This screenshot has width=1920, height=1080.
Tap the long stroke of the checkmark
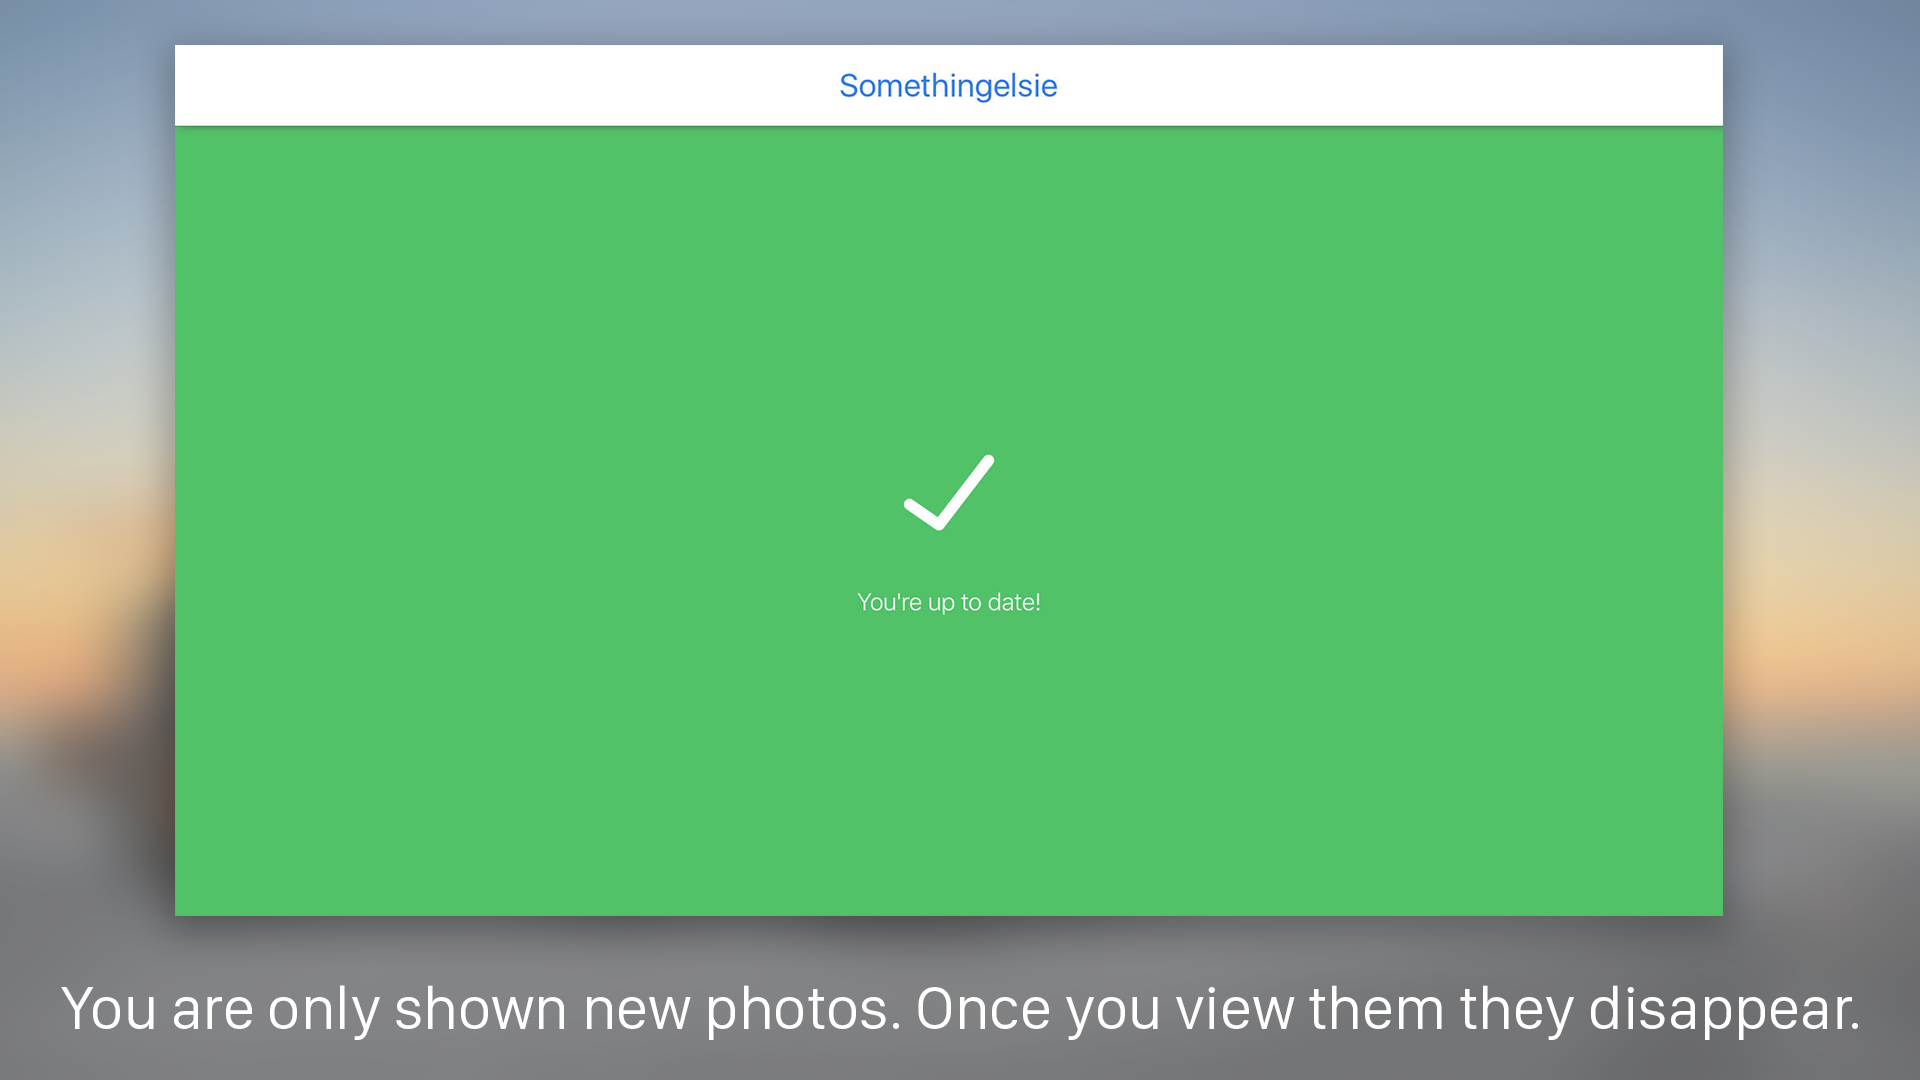point(966,490)
